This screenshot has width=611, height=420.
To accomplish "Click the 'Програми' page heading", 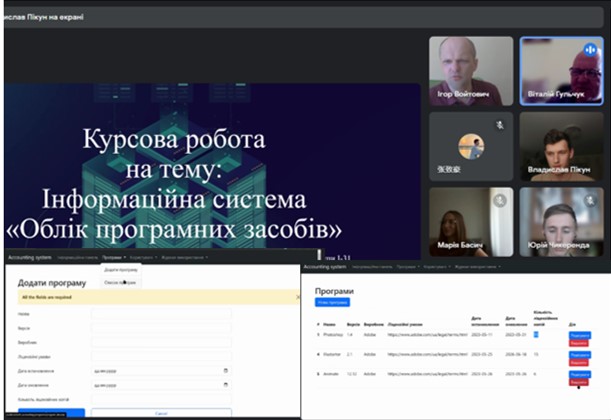I will [x=334, y=291].
